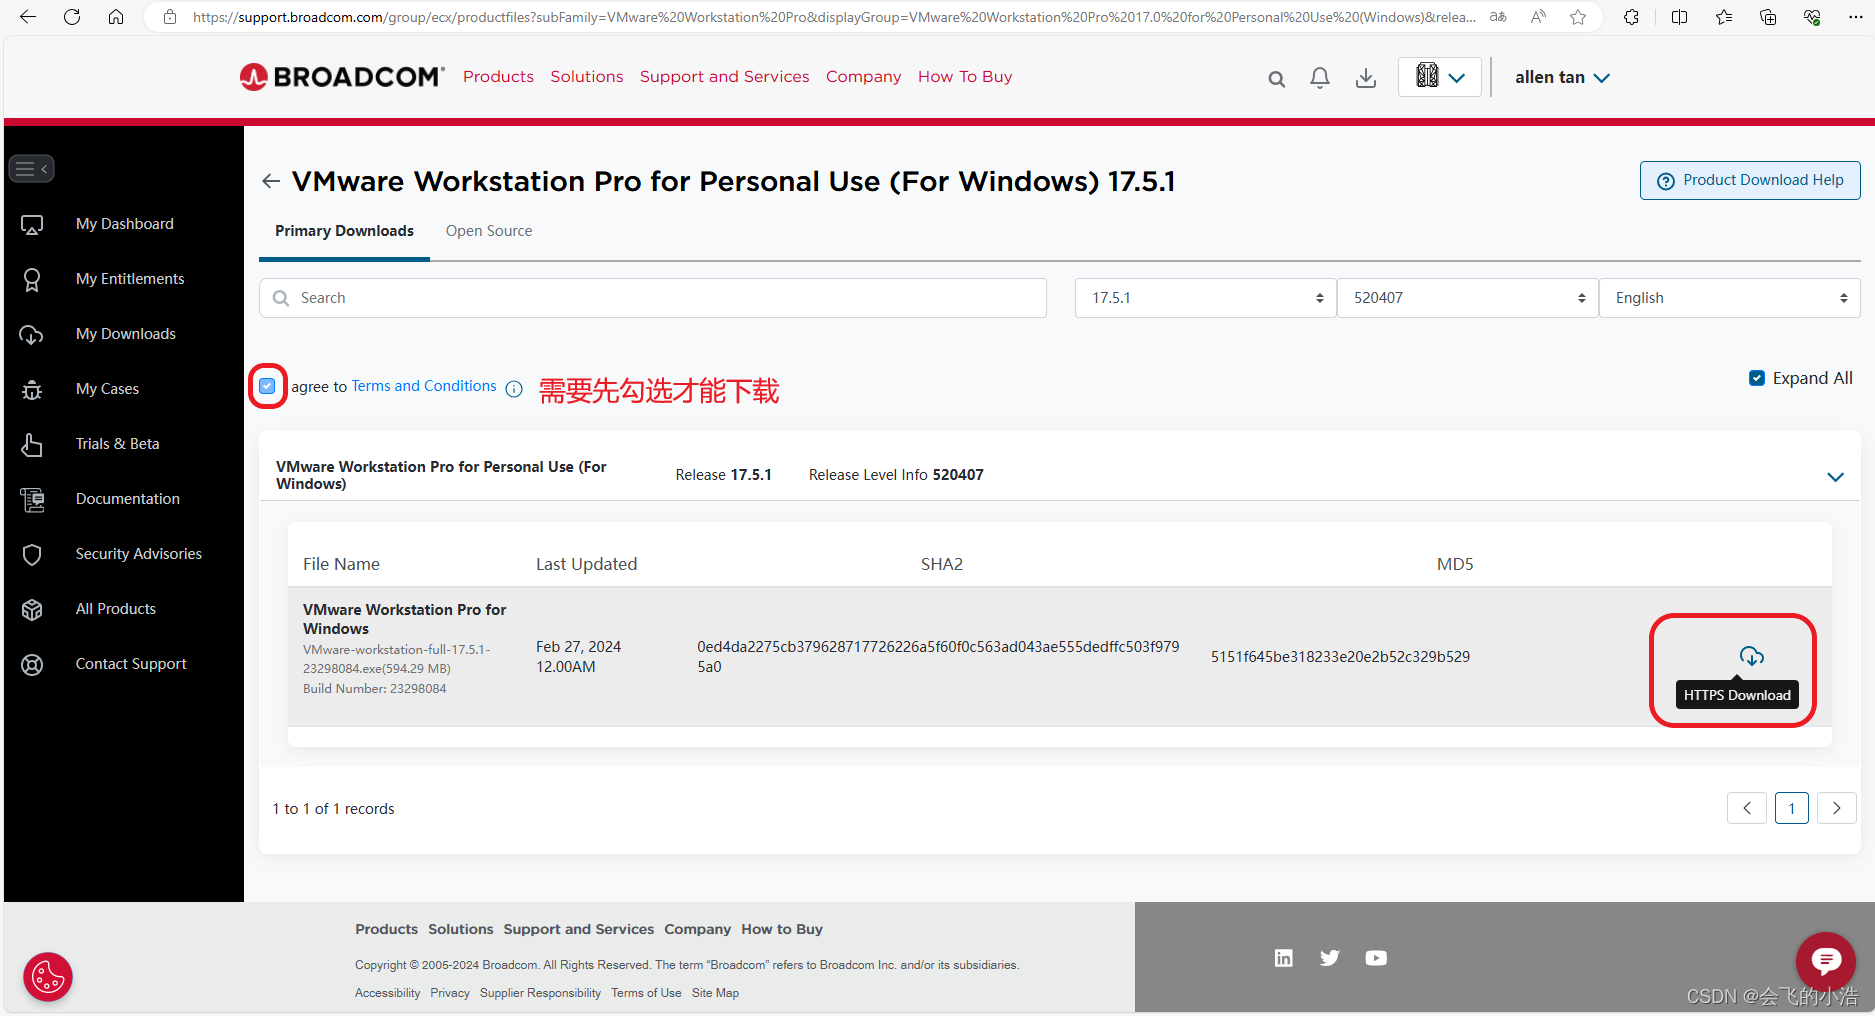Image resolution: width=1875 pixels, height=1016 pixels.
Task: Reload the page with the refresh icon
Action: tap(72, 17)
